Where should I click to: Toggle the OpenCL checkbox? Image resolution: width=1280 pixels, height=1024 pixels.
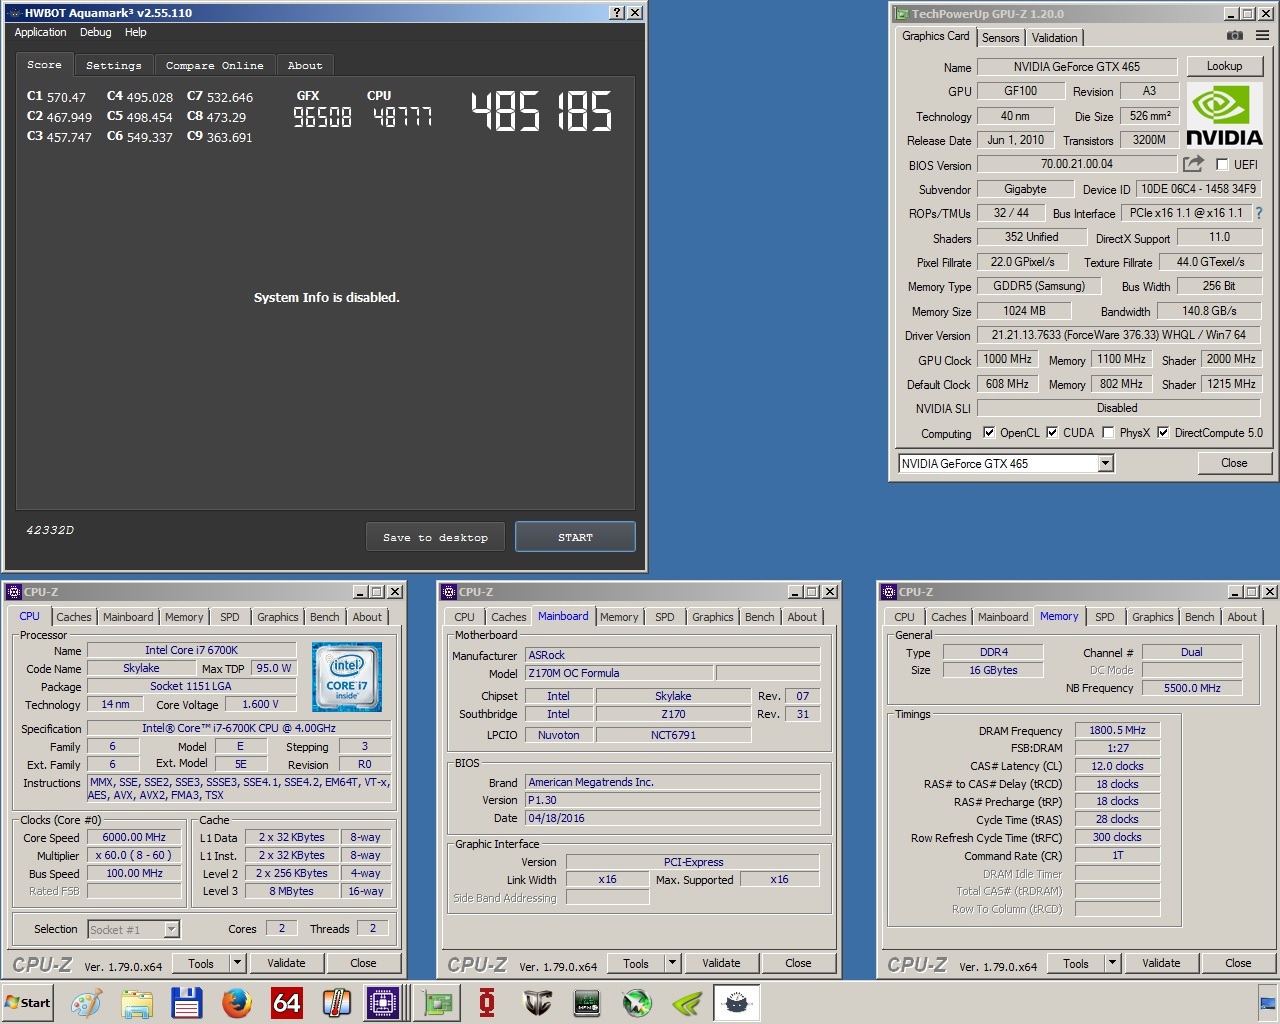[x=989, y=433]
